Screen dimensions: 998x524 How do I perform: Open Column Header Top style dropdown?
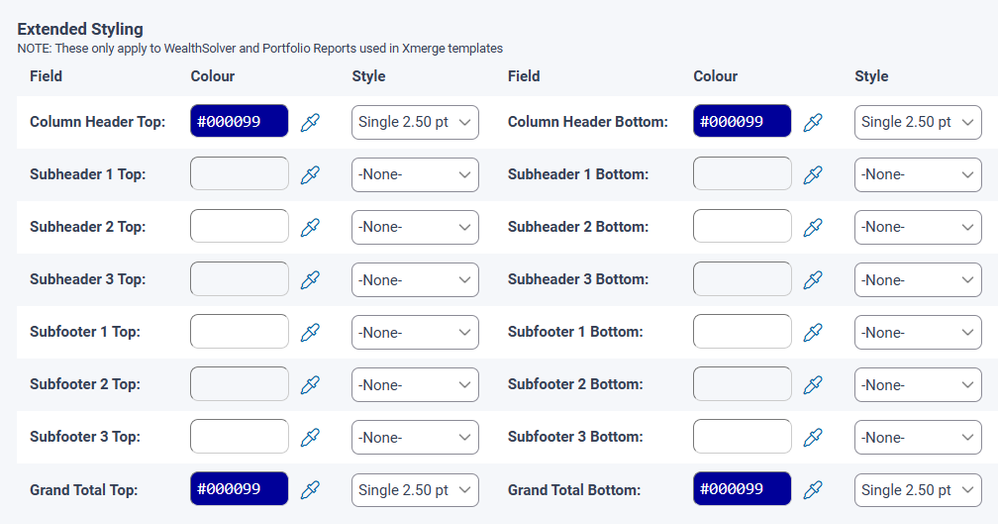coord(415,122)
